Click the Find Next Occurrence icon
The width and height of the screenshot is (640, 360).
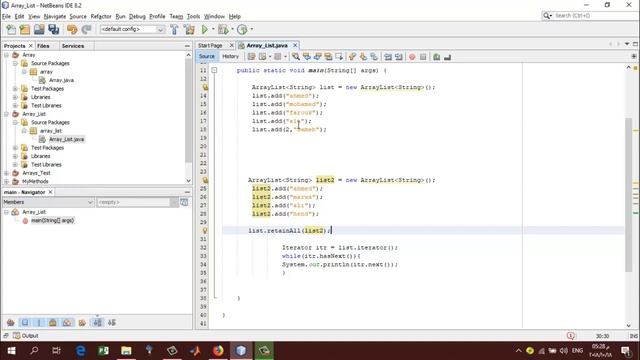317,57
